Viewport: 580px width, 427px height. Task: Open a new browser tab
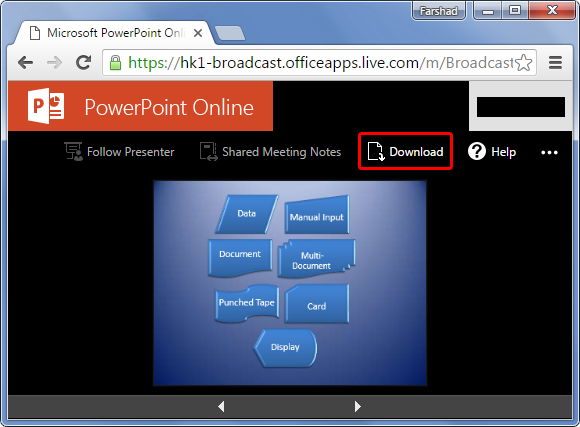230,33
